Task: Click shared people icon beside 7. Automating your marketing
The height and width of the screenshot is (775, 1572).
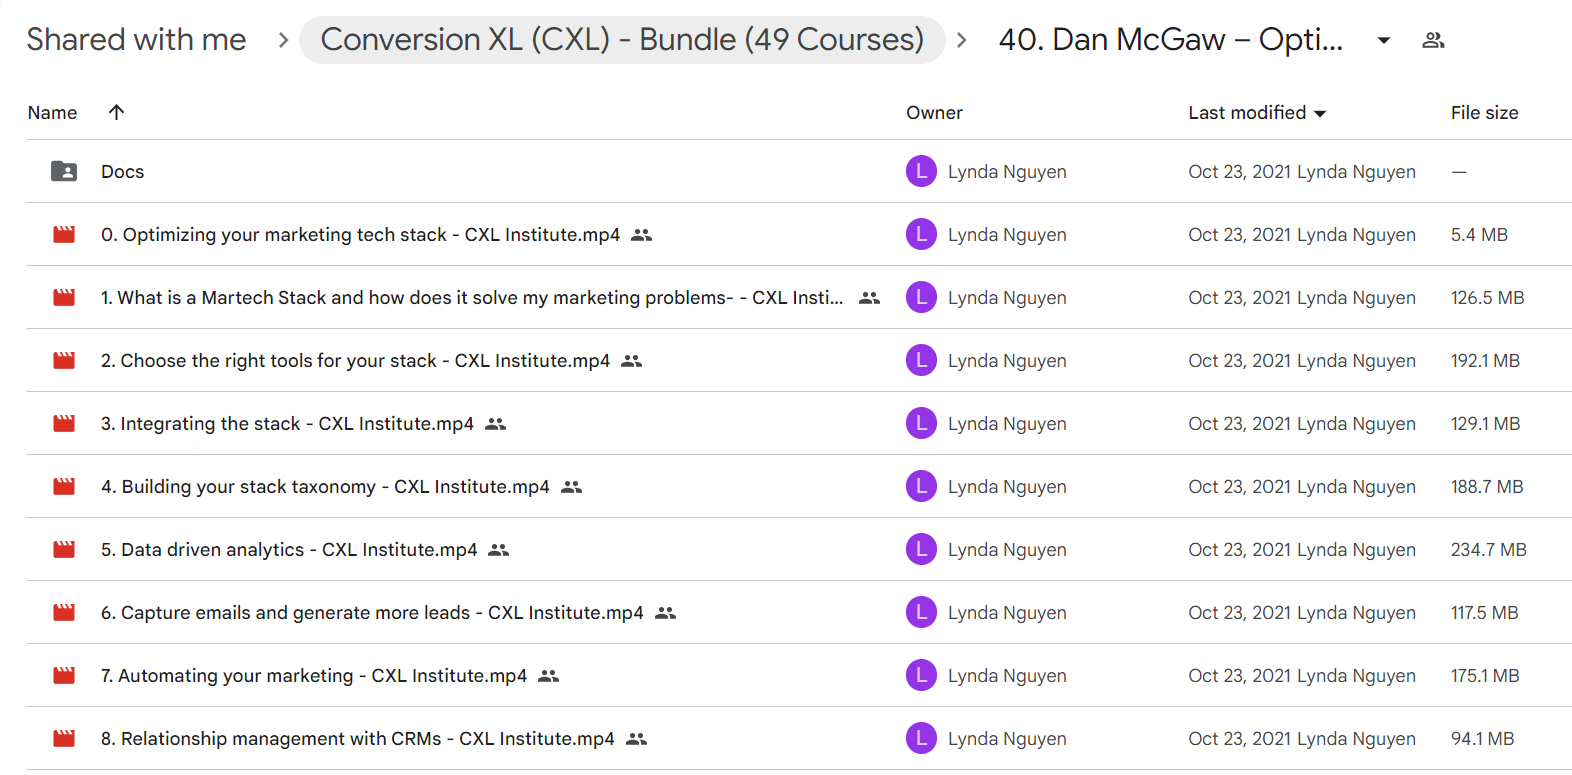Action: (549, 676)
